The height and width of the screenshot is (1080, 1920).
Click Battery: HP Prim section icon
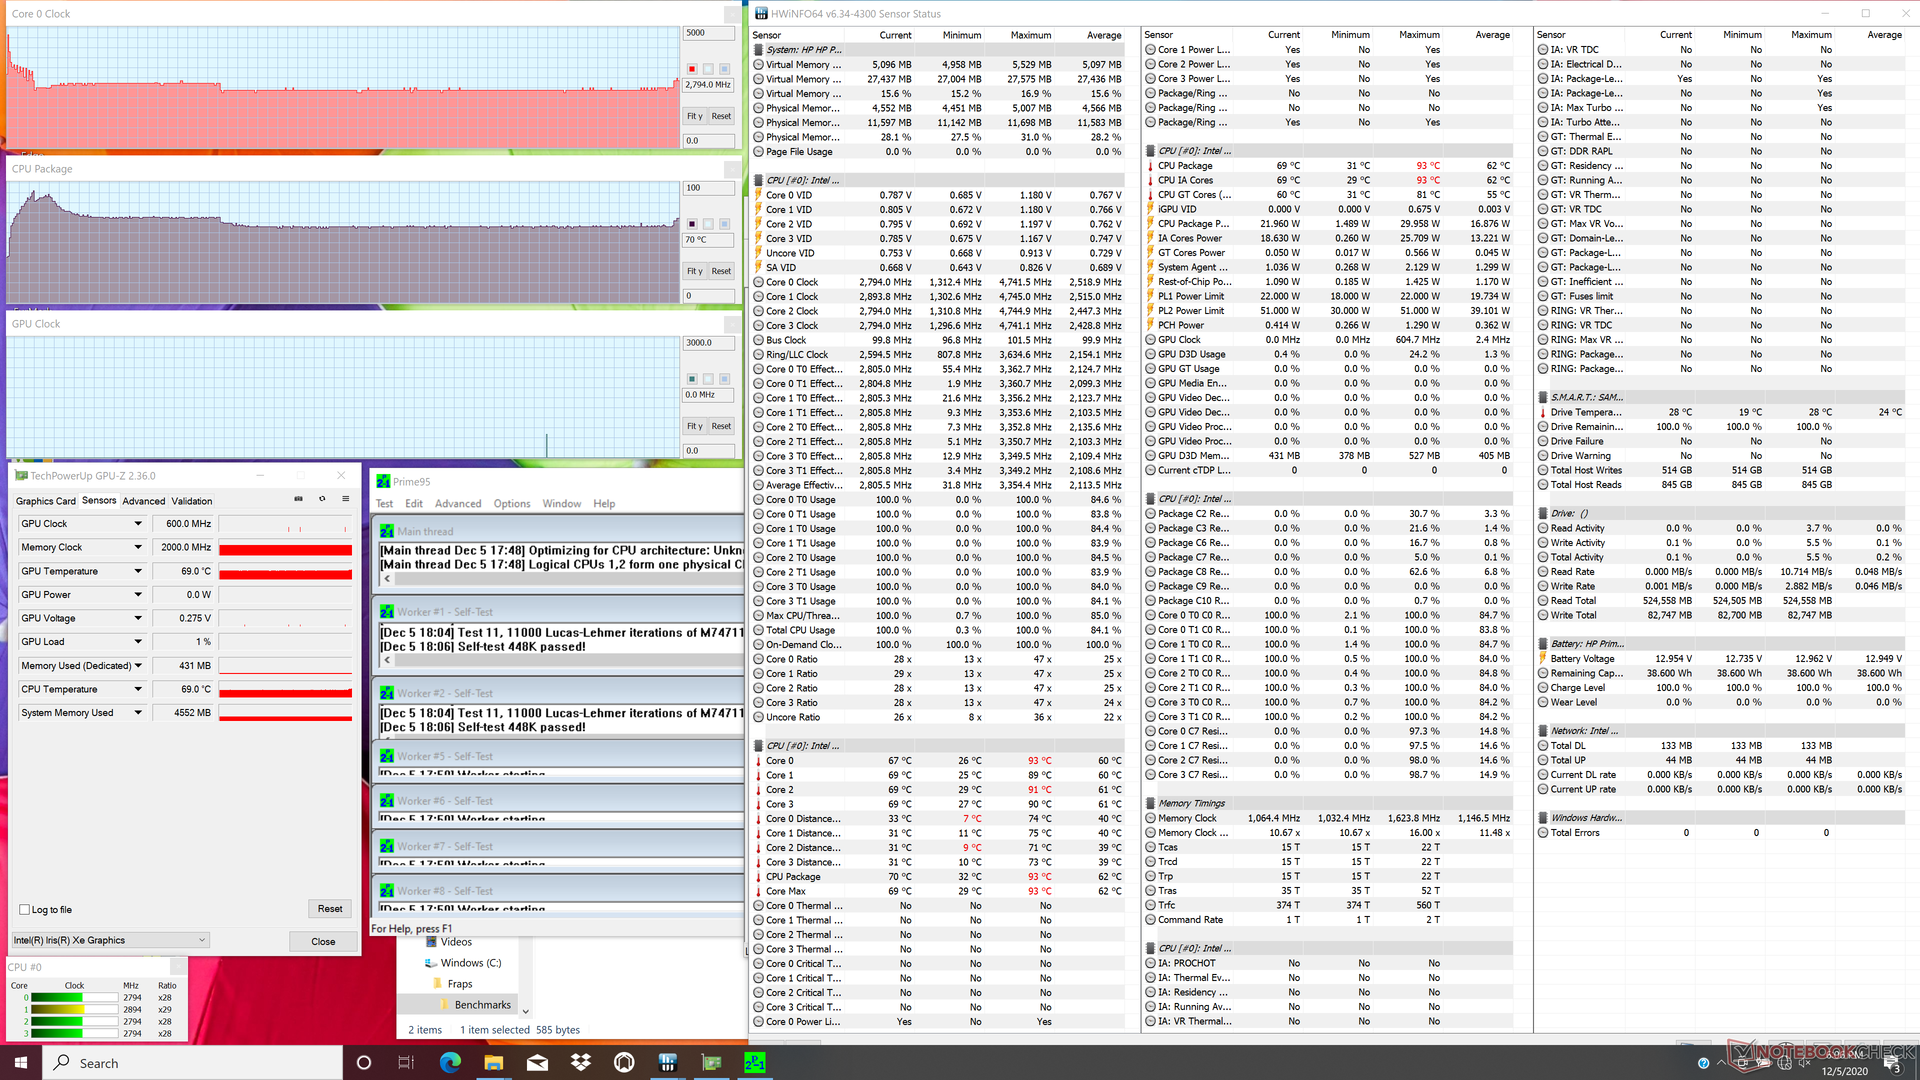[x=1543, y=644]
